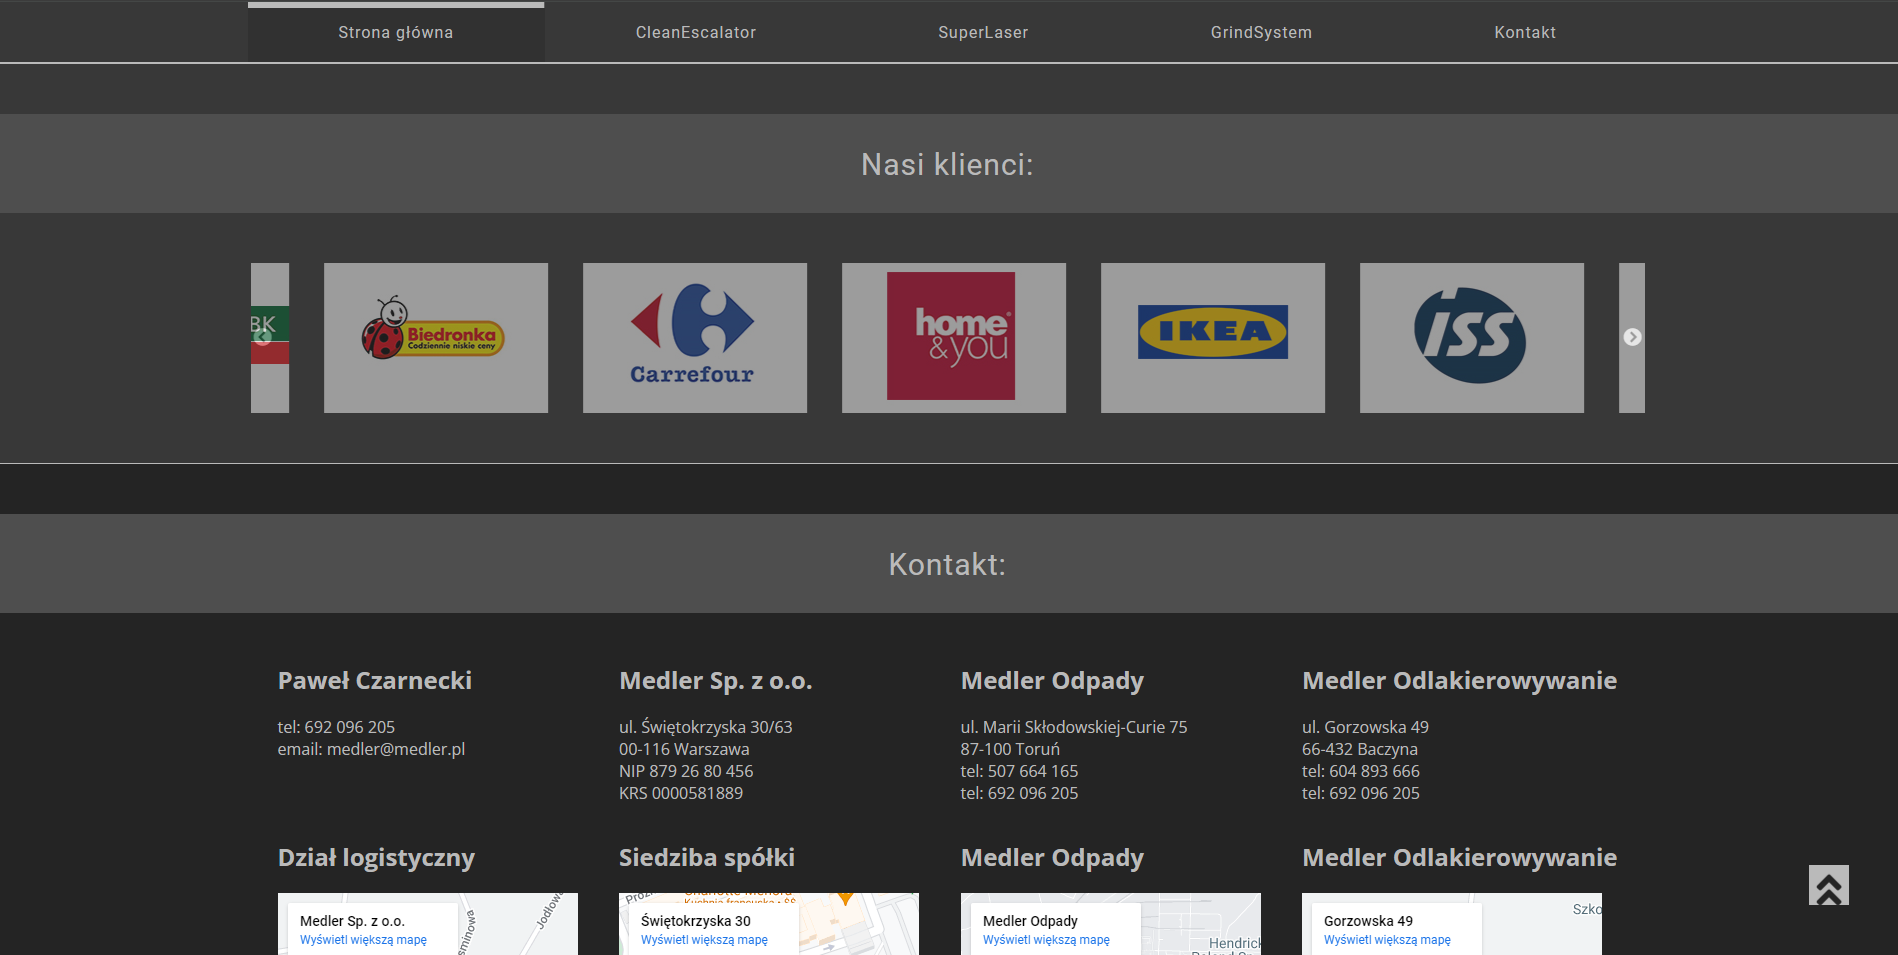Navigate to GrindSystem page

1261,33
